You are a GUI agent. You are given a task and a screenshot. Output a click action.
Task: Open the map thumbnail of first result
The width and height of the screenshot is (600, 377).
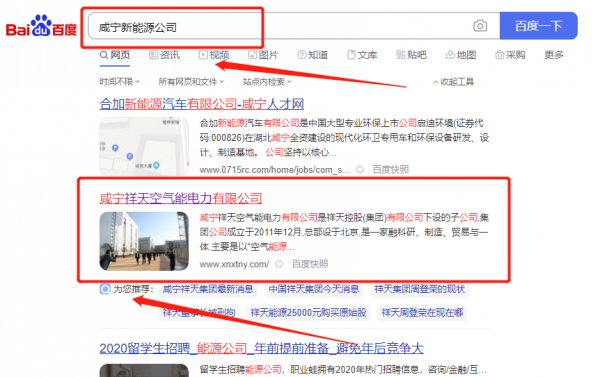pyautogui.click(x=144, y=146)
